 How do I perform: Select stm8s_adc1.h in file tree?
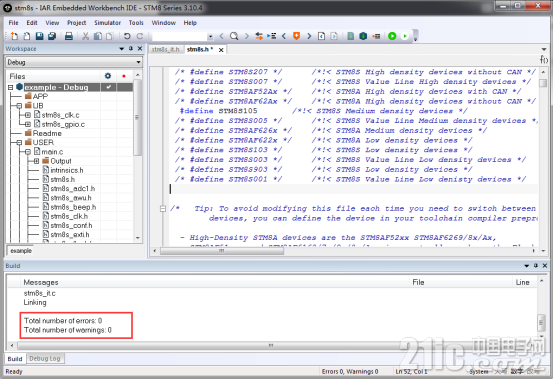pos(72,188)
